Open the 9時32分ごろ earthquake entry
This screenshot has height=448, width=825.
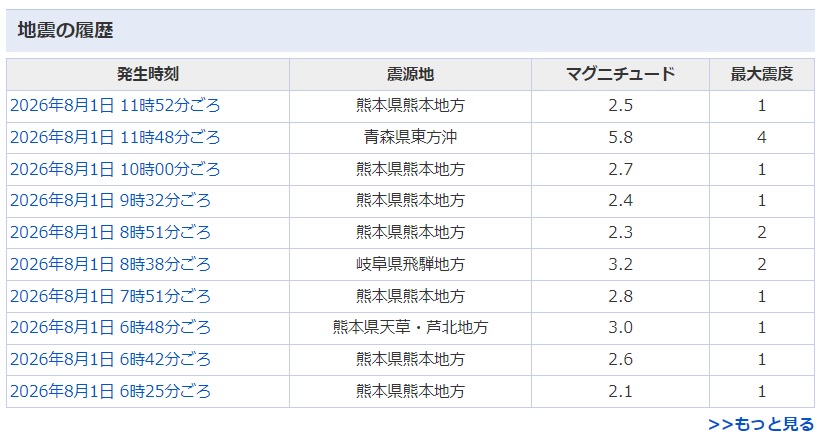click(x=110, y=201)
